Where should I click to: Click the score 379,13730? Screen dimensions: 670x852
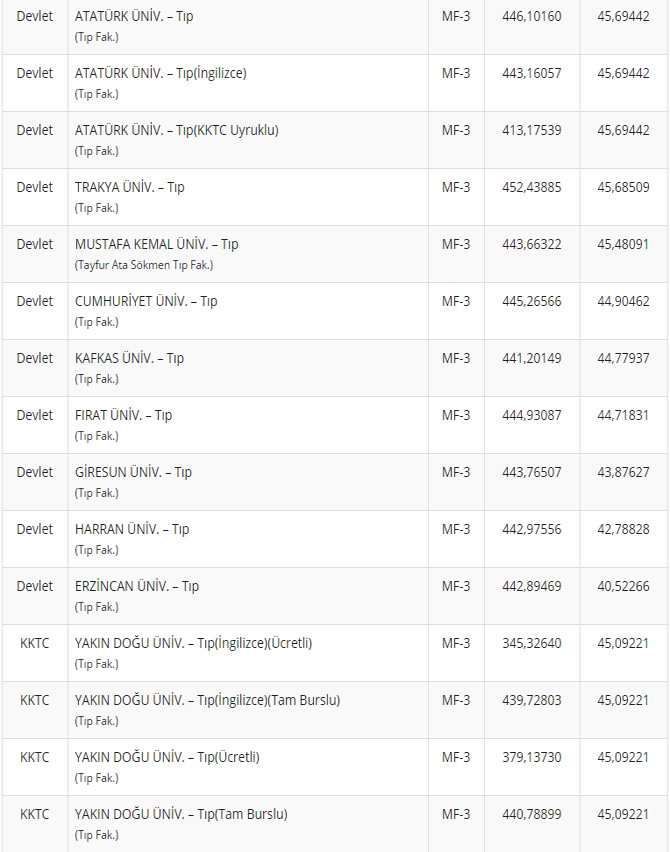click(x=532, y=757)
